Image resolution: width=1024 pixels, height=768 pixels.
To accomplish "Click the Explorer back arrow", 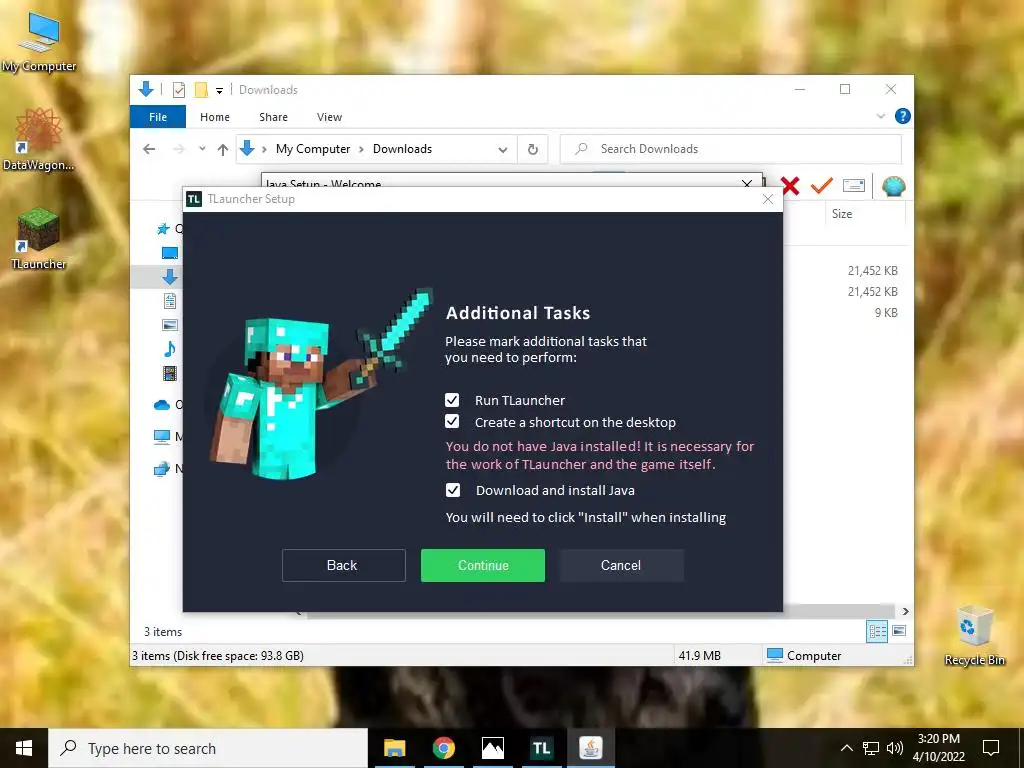I will pos(149,149).
